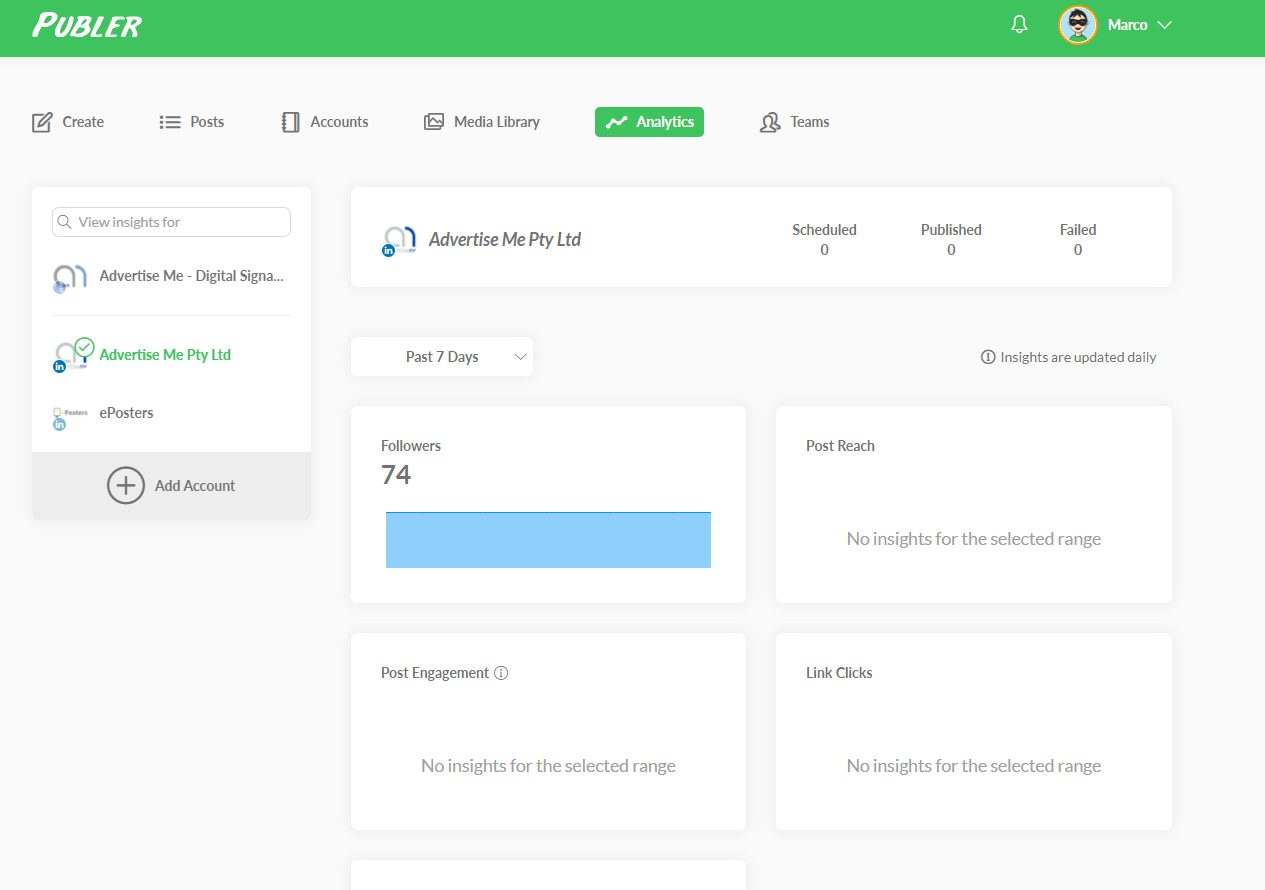1265x890 pixels.
Task: Select Advertise Me - Digital Signage account
Action: [x=190, y=275]
